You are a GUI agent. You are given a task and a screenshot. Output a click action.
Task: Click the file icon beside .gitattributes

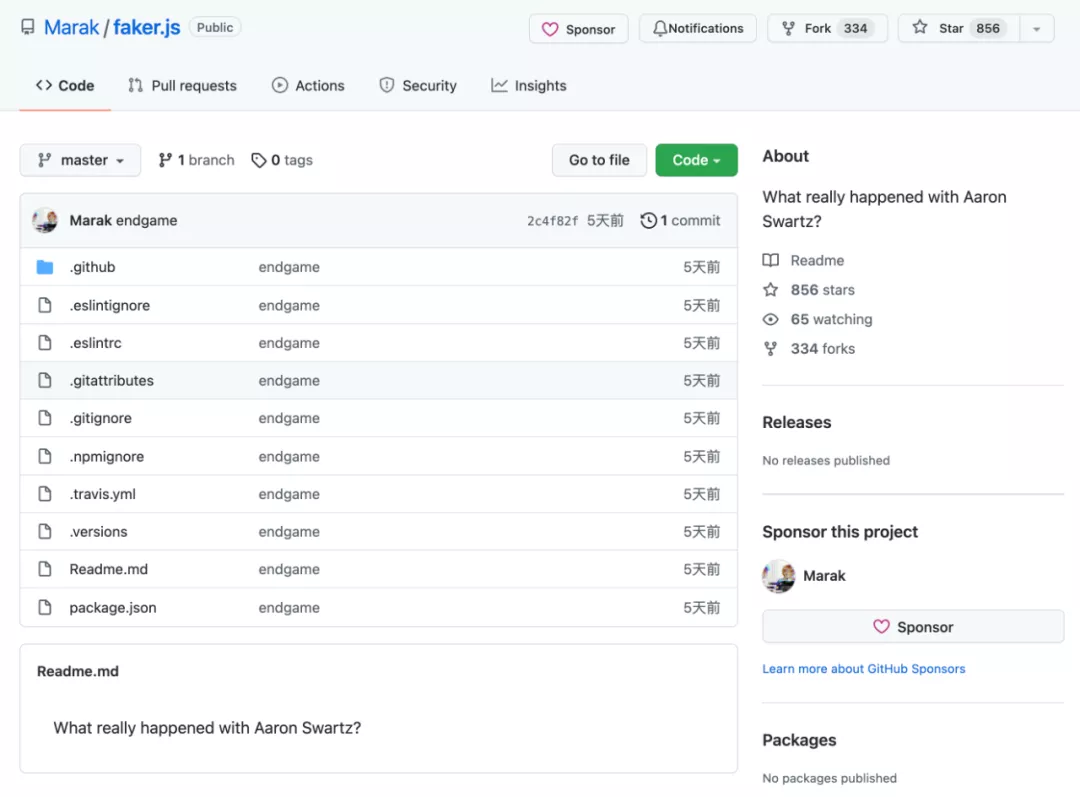[45, 380]
